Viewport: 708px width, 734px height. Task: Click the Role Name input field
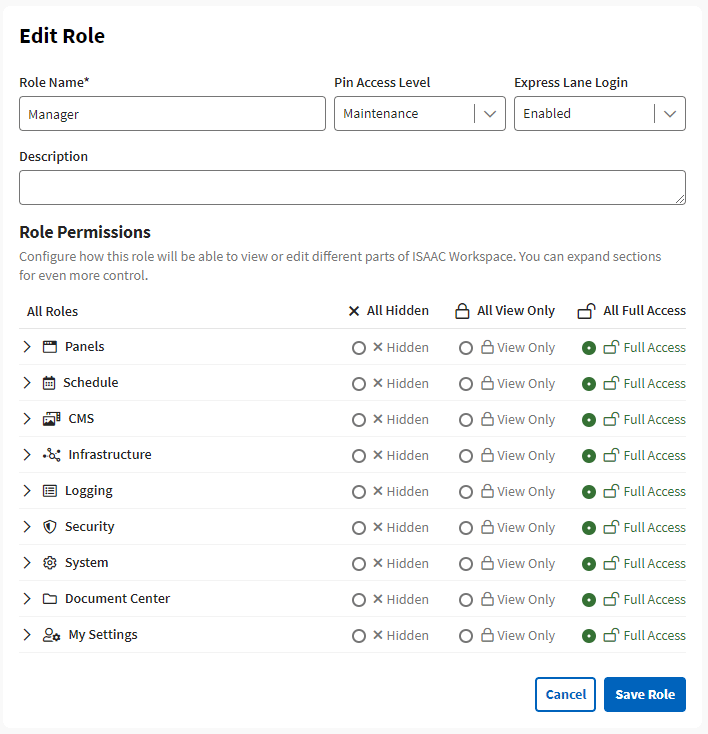point(172,114)
